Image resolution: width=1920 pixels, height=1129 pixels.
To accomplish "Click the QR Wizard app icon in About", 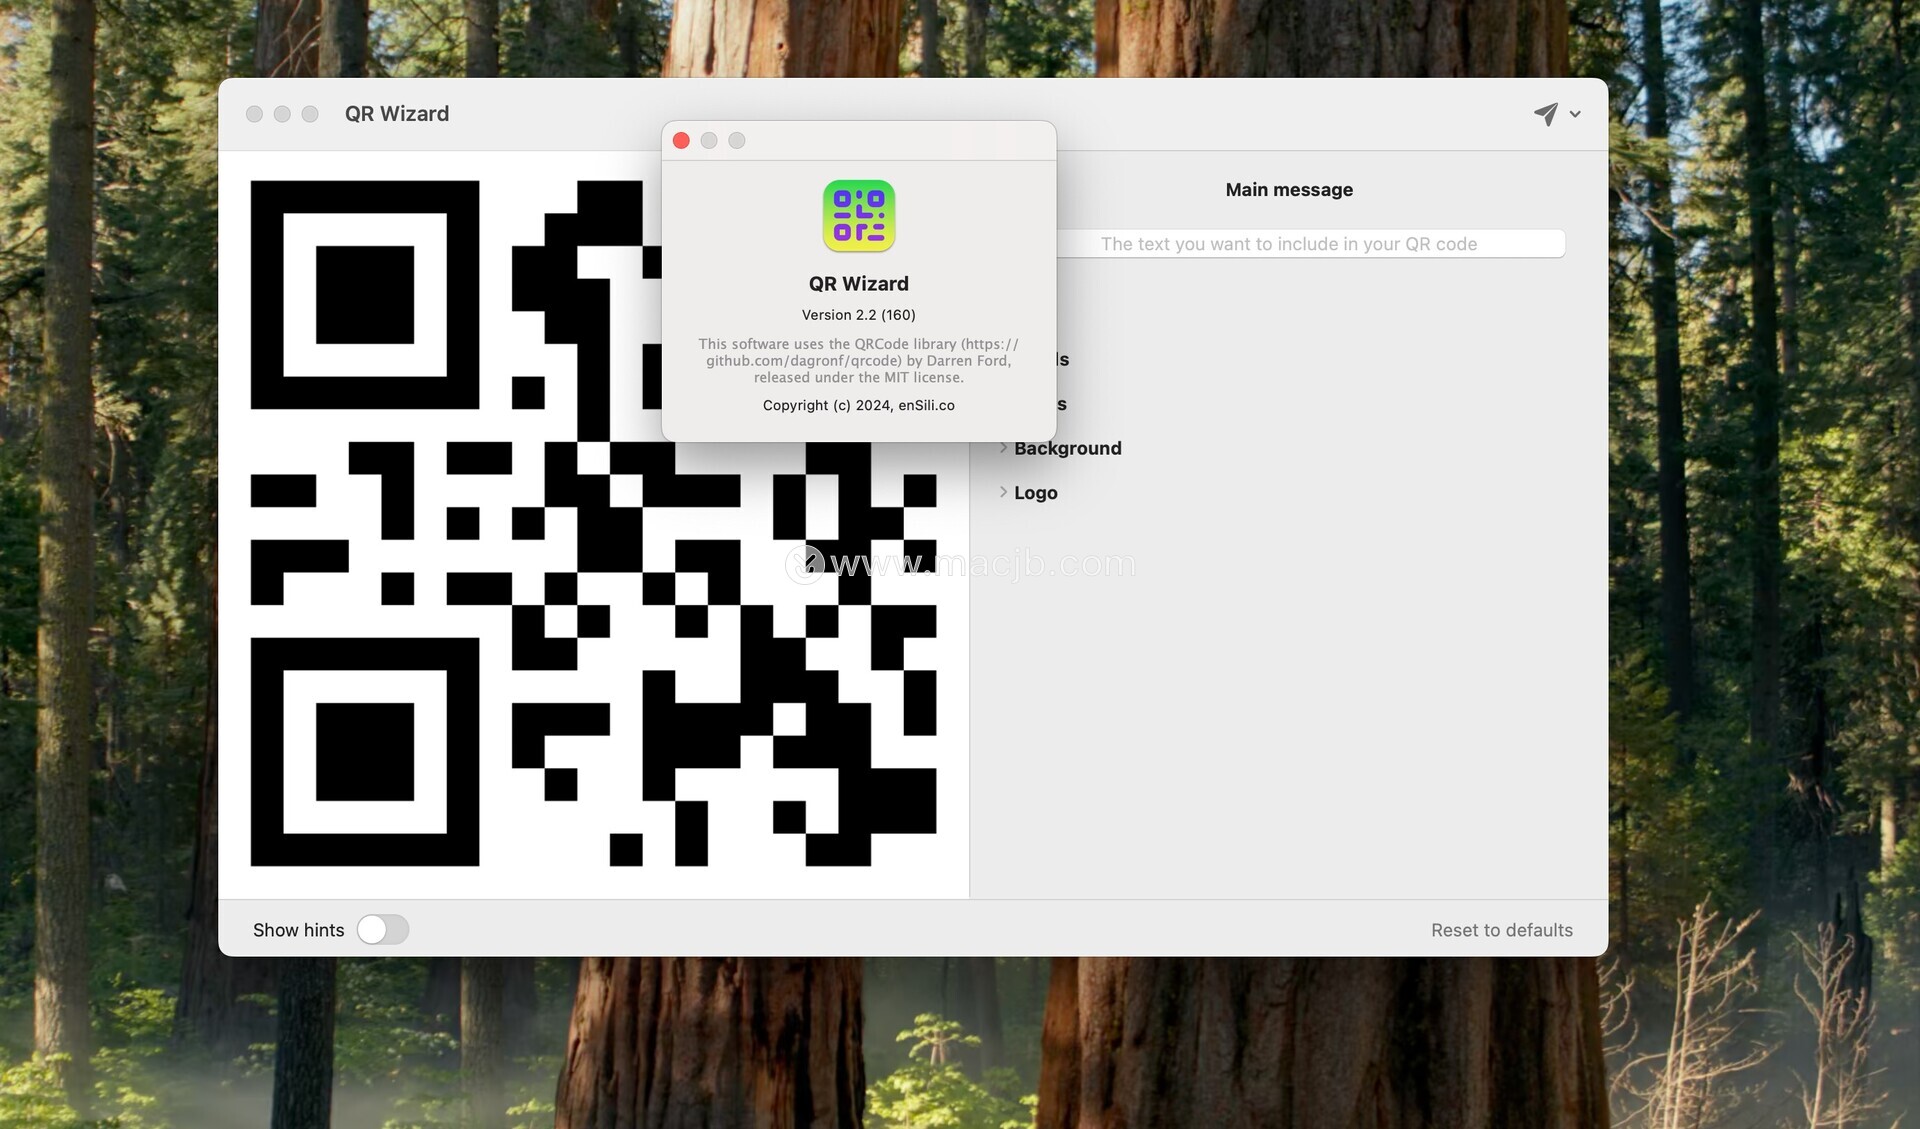I will click(x=859, y=216).
